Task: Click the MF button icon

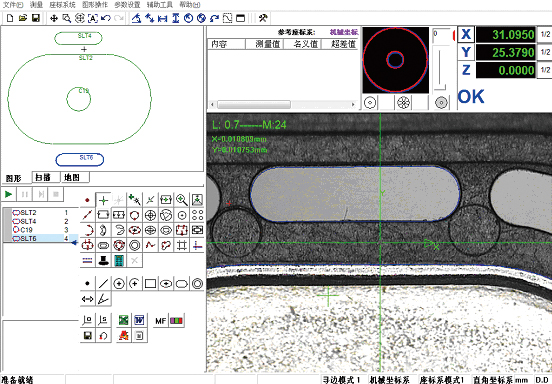Action: tap(161, 321)
